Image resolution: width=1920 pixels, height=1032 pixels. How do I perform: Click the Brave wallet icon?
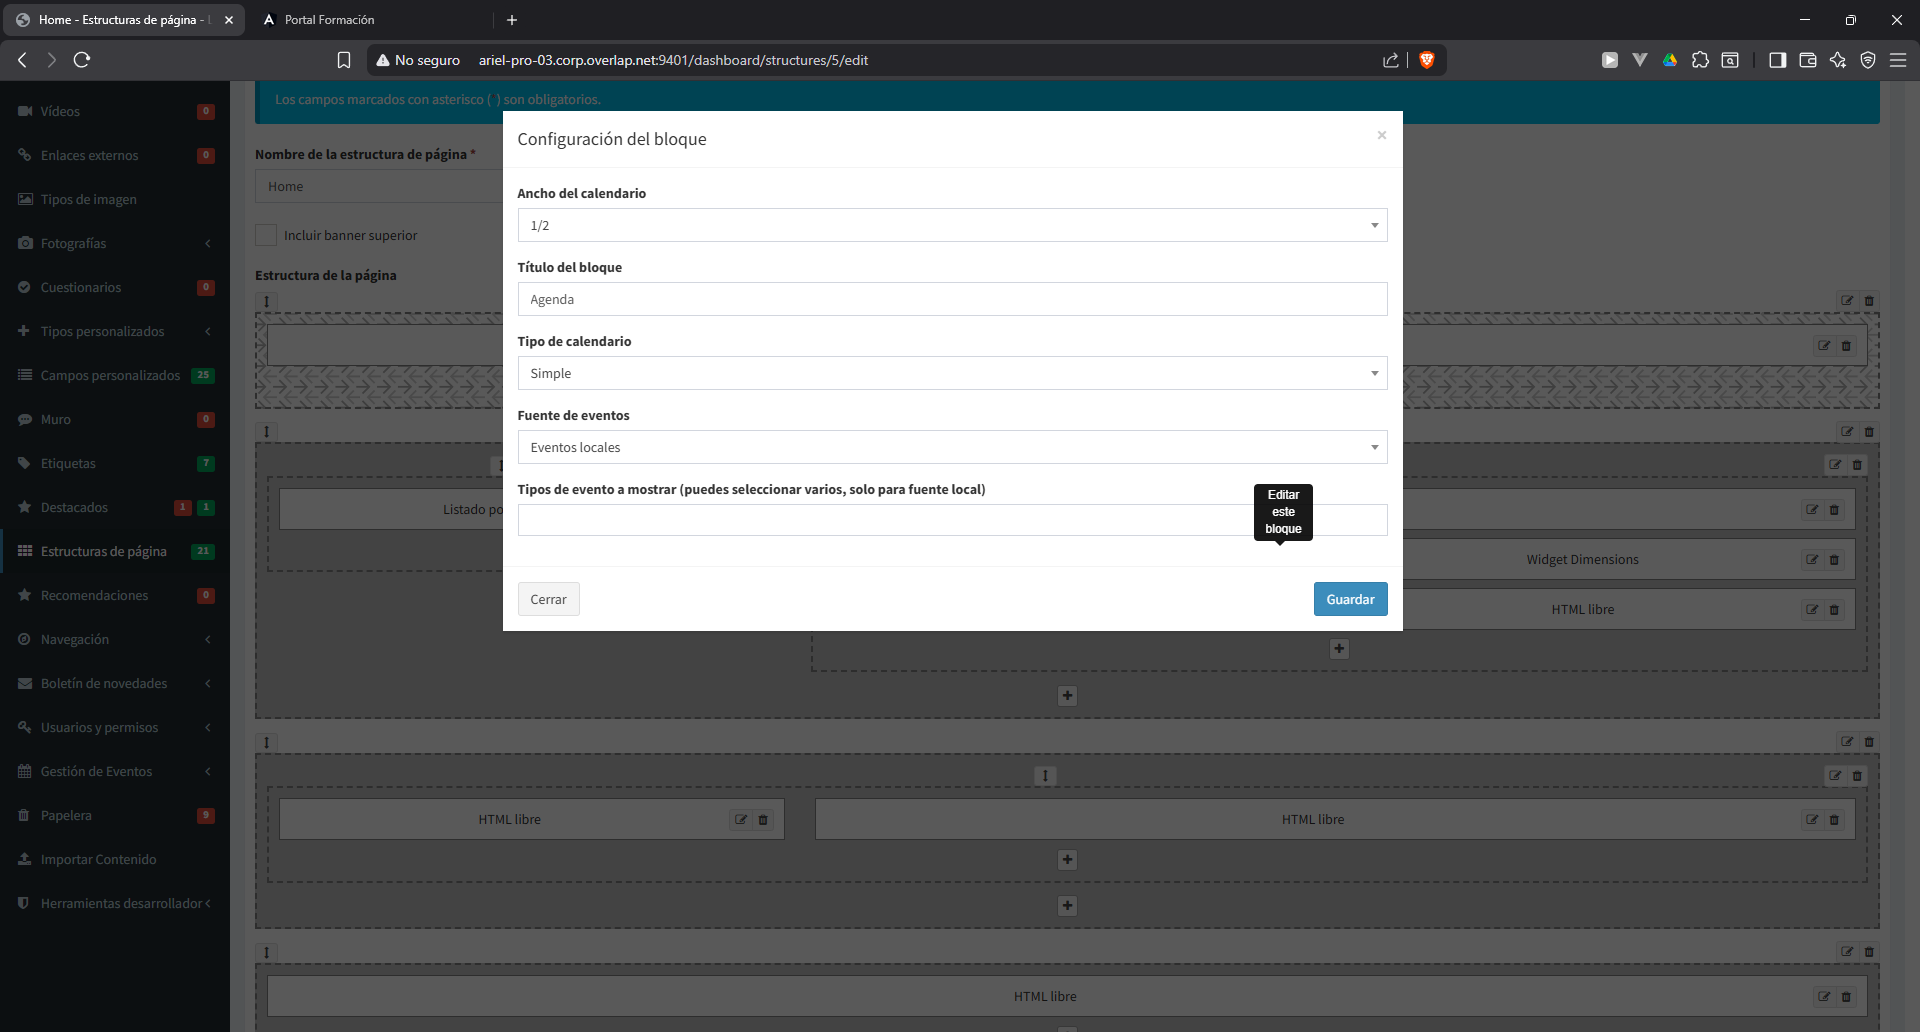1808,60
